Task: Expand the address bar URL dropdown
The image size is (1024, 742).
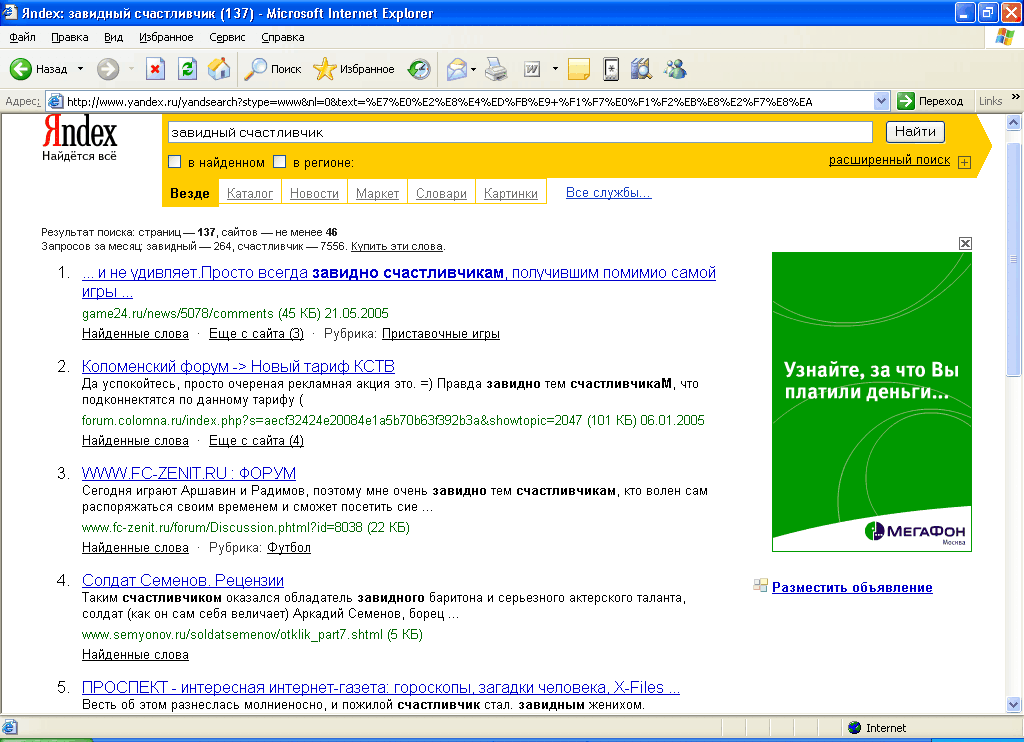Action: point(881,101)
